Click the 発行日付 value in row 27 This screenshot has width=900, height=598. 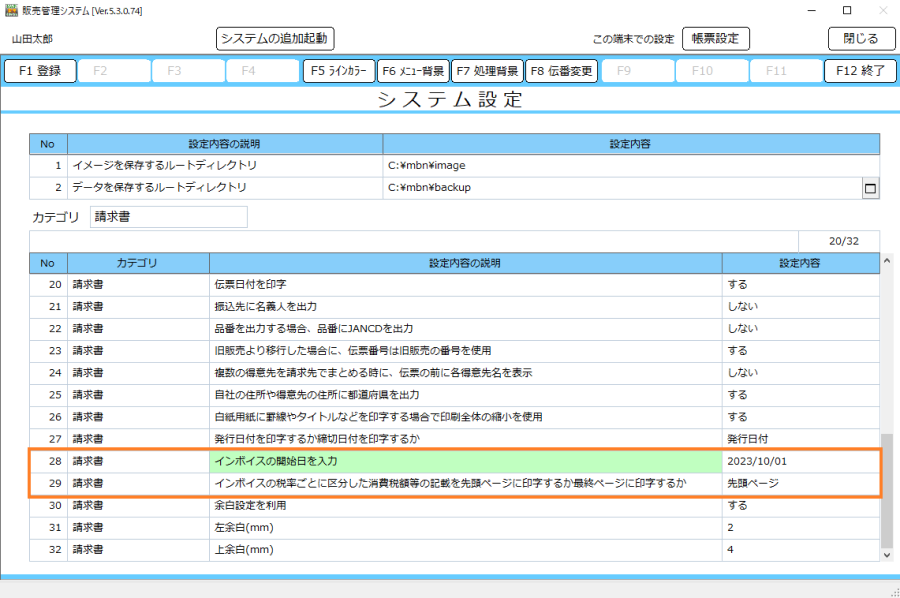pyautogui.click(x=801, y=439)
